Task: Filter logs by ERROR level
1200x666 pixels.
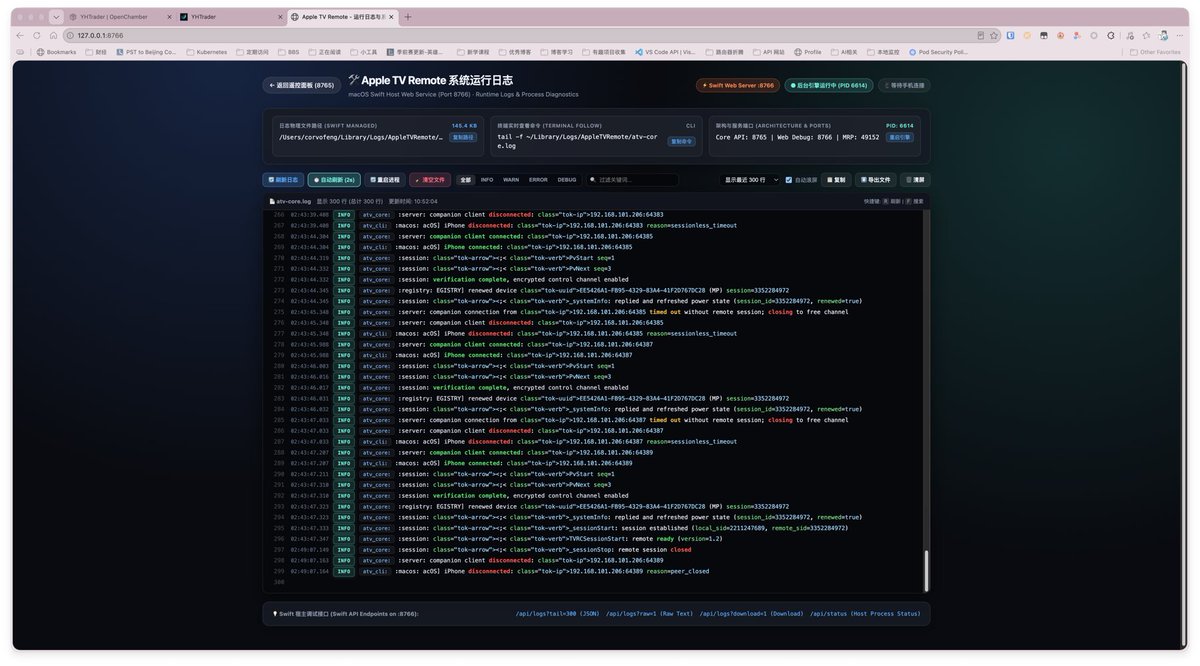Action: coord(538,180)
